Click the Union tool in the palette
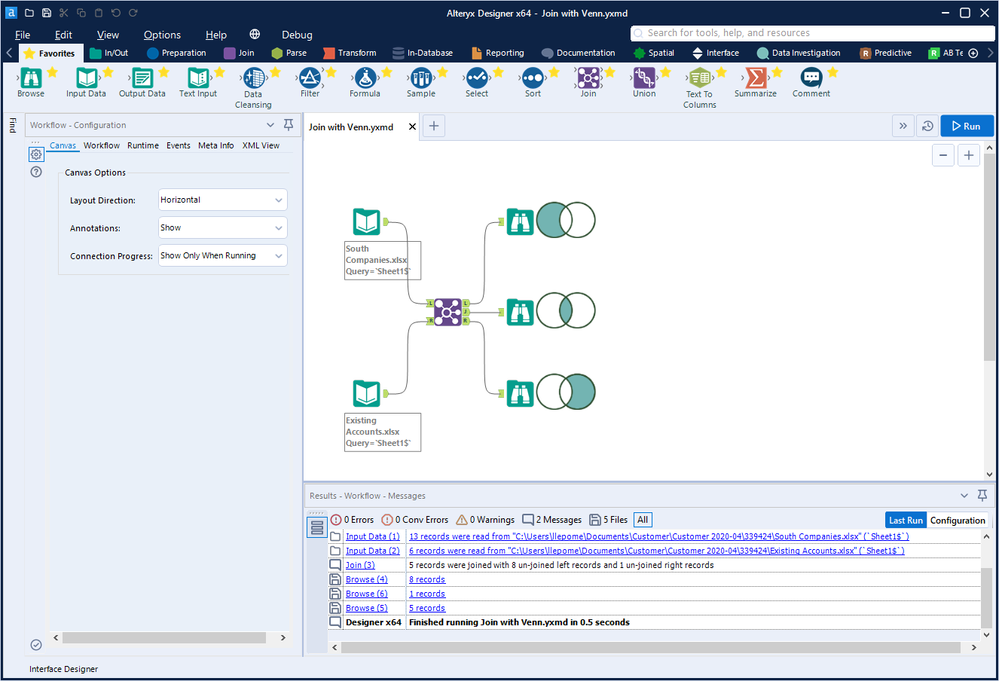 [644, 78]
